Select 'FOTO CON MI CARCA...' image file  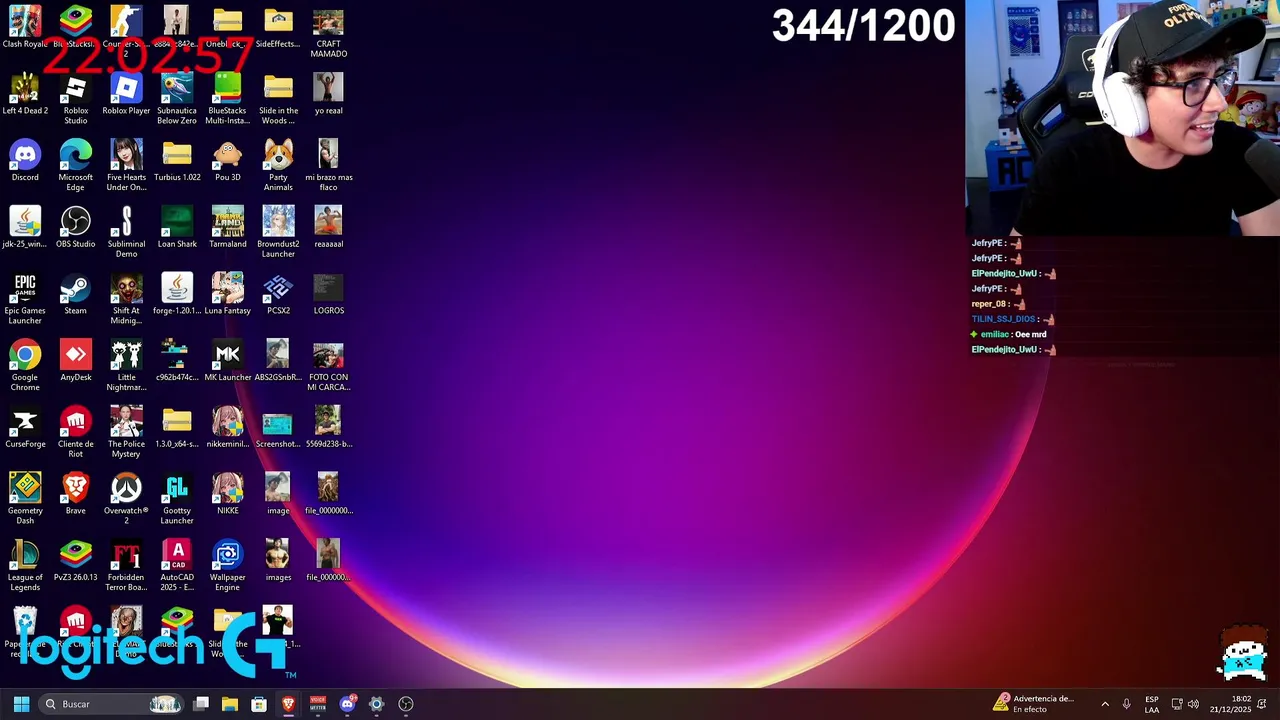tap(328, 366)
